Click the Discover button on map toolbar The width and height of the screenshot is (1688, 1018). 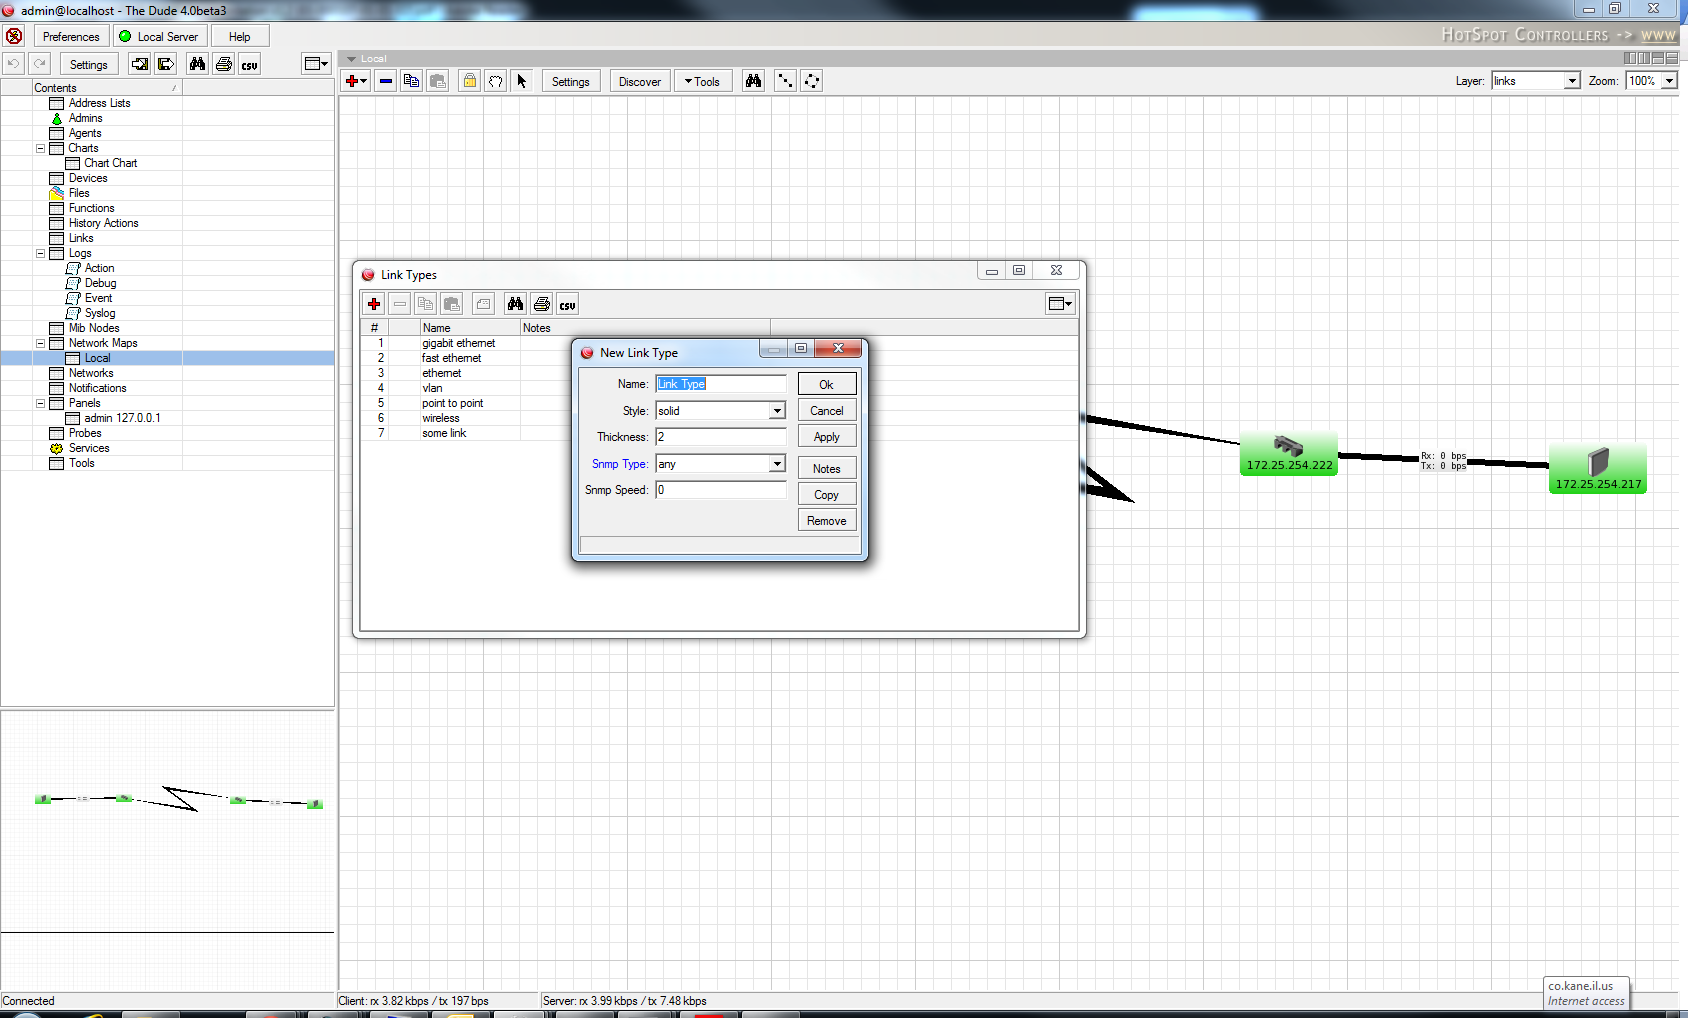639,81
